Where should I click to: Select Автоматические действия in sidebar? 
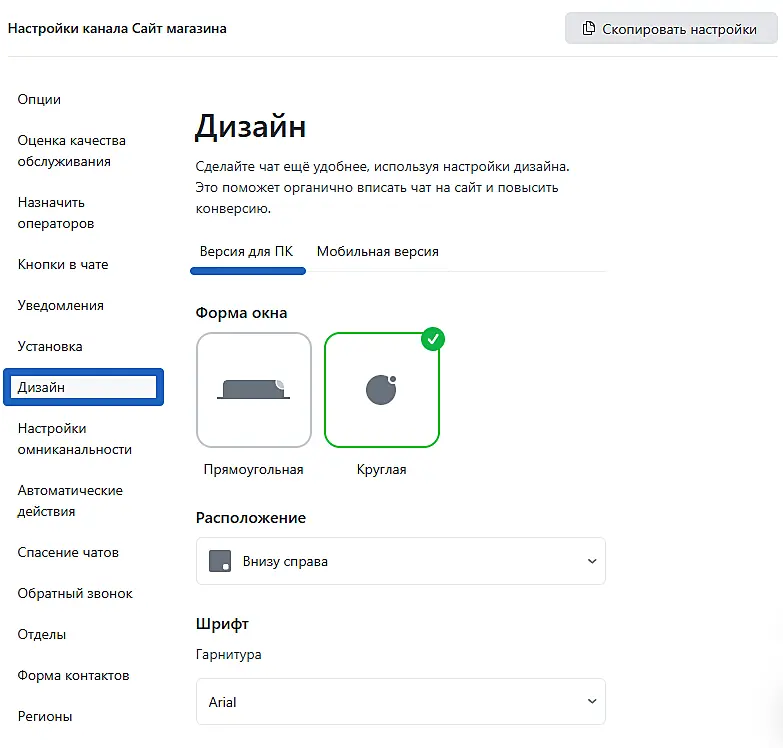(x=70, y=501)
